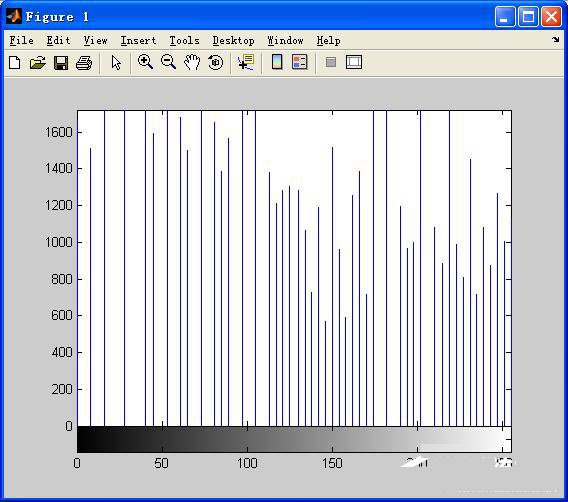Choose the Pan hand tool

(x=192, y=62)
